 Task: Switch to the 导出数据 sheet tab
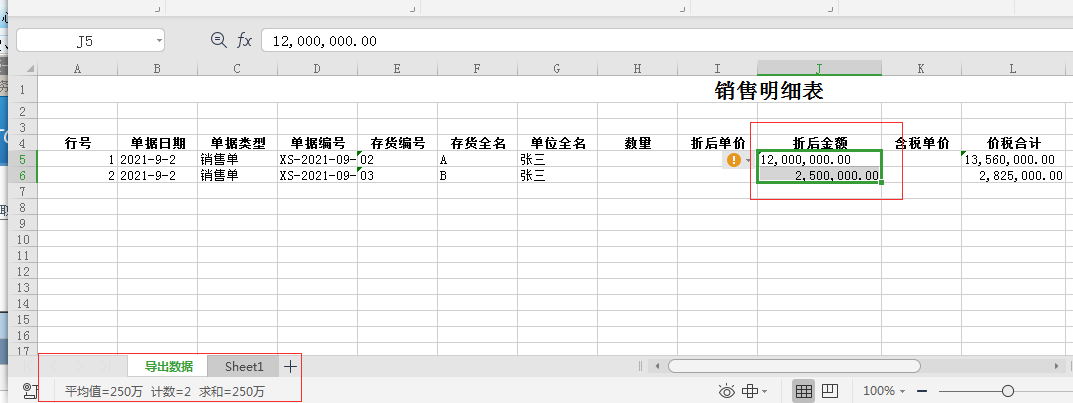point(168,366)
